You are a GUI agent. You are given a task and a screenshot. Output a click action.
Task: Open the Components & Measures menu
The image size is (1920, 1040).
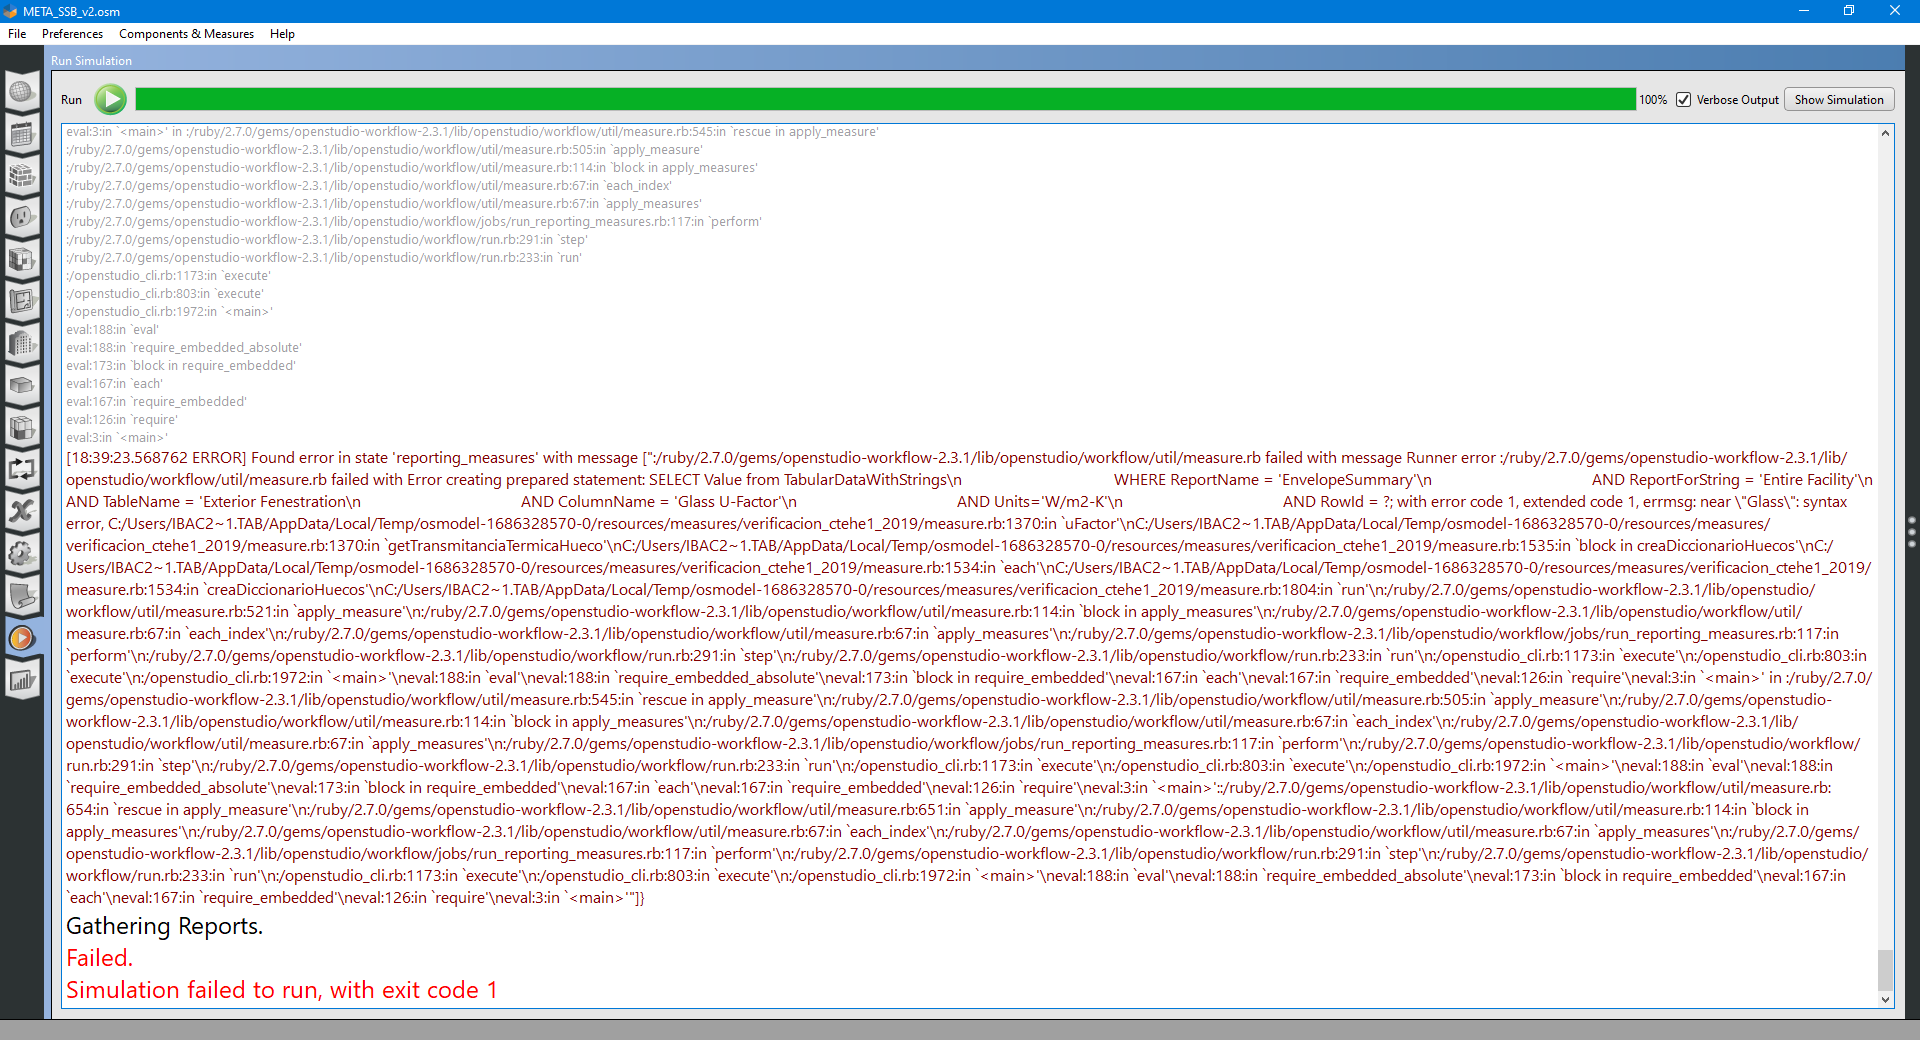tap(185, 33)
